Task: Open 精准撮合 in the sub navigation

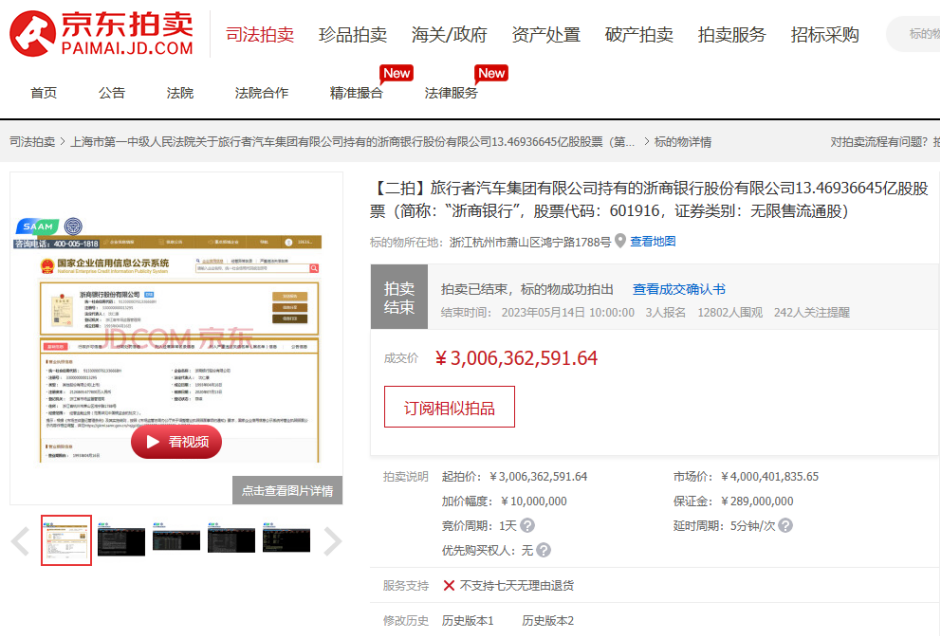Action: pyautogui.click(x=356, y=93)
